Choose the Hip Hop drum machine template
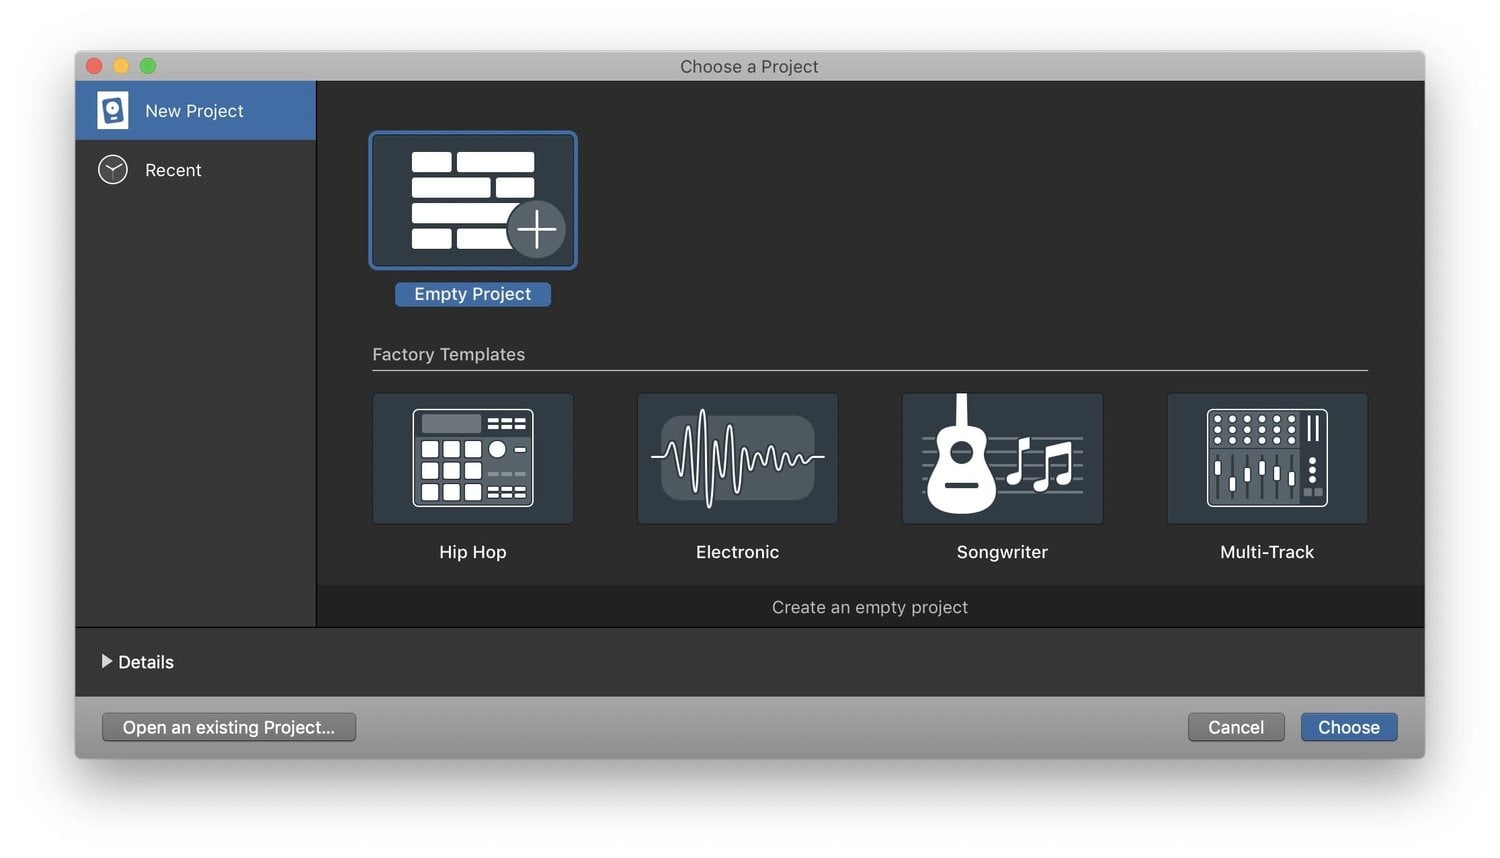1500x858 pixels. pyautogui.click(x=472, y=458)
